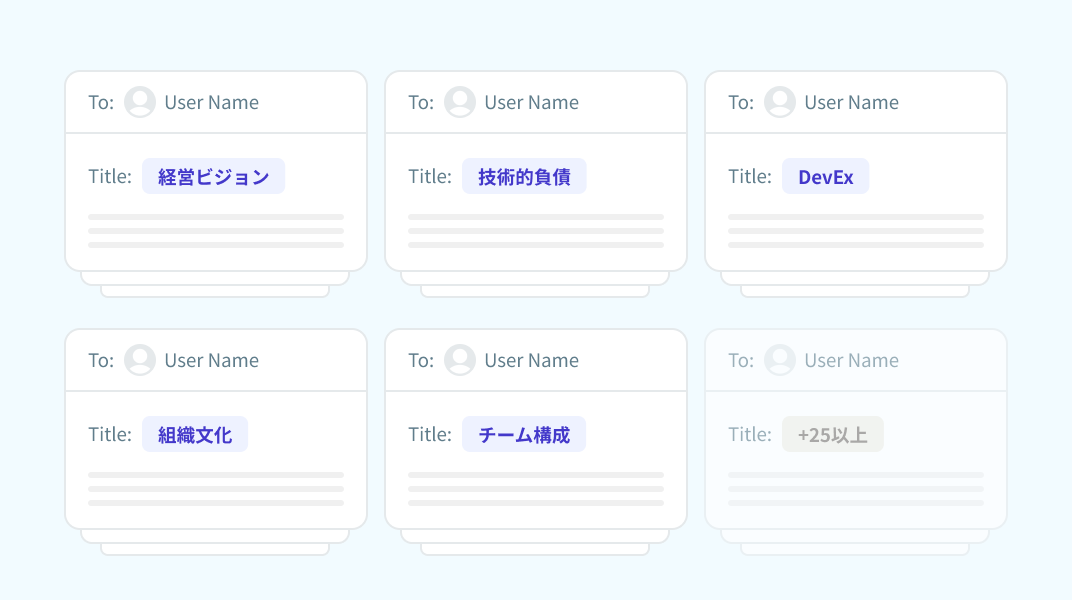Screen dimensions: 1072x600
Task: Select the 組織文化 title tag
Action: pos(195,434)
